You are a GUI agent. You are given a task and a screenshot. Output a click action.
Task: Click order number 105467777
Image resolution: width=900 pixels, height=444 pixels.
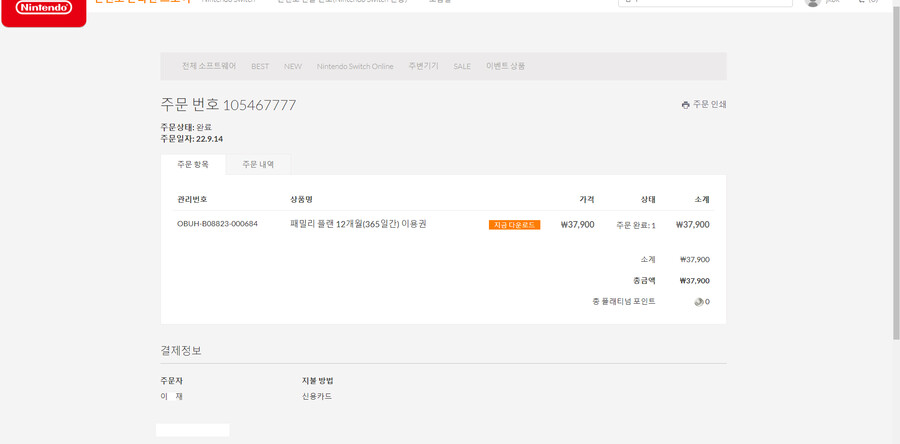pyautogui.click(x=259, y=105)
